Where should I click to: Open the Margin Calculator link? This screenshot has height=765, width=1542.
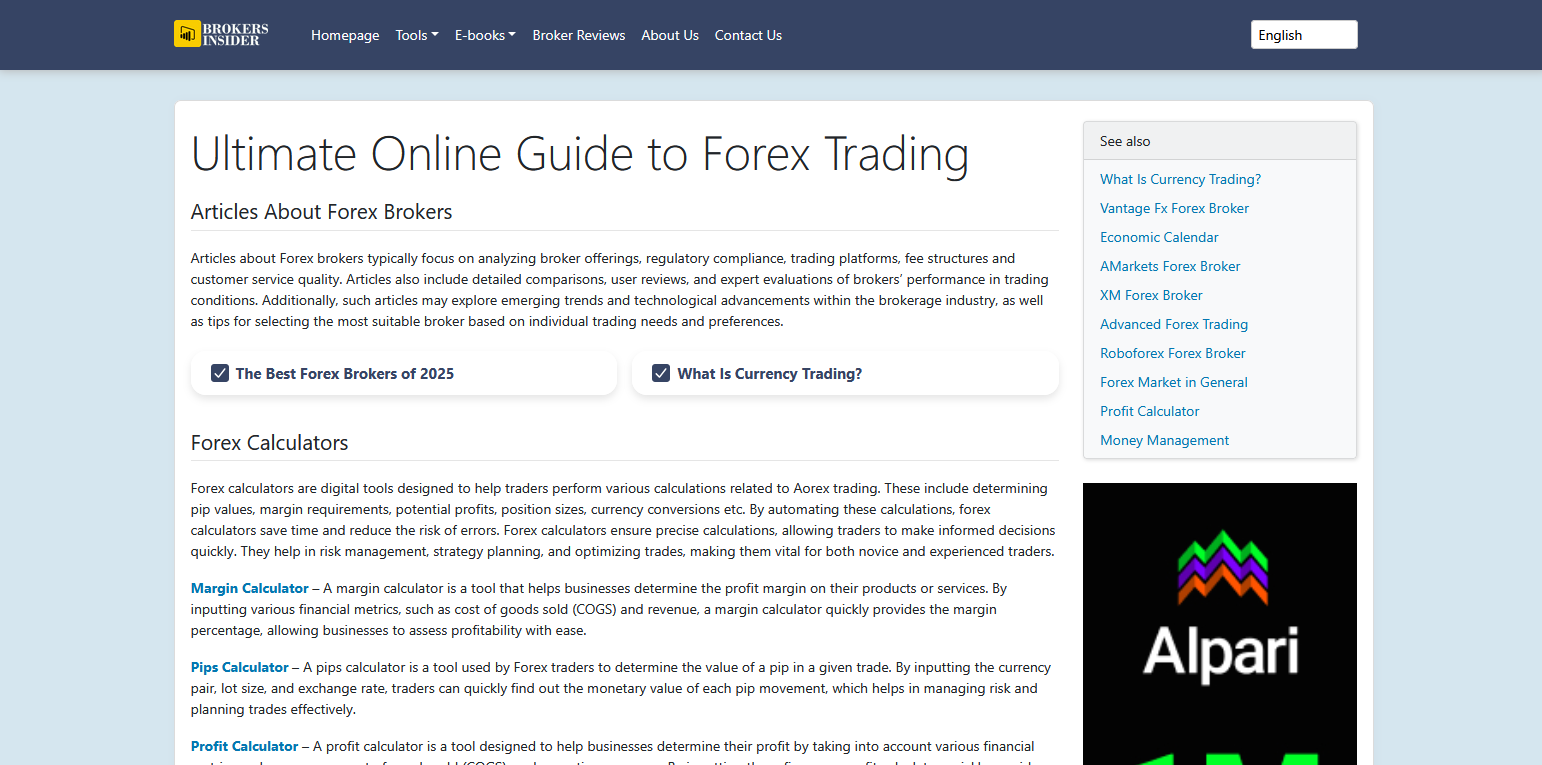pyautogui.click(x=250, y=588)
